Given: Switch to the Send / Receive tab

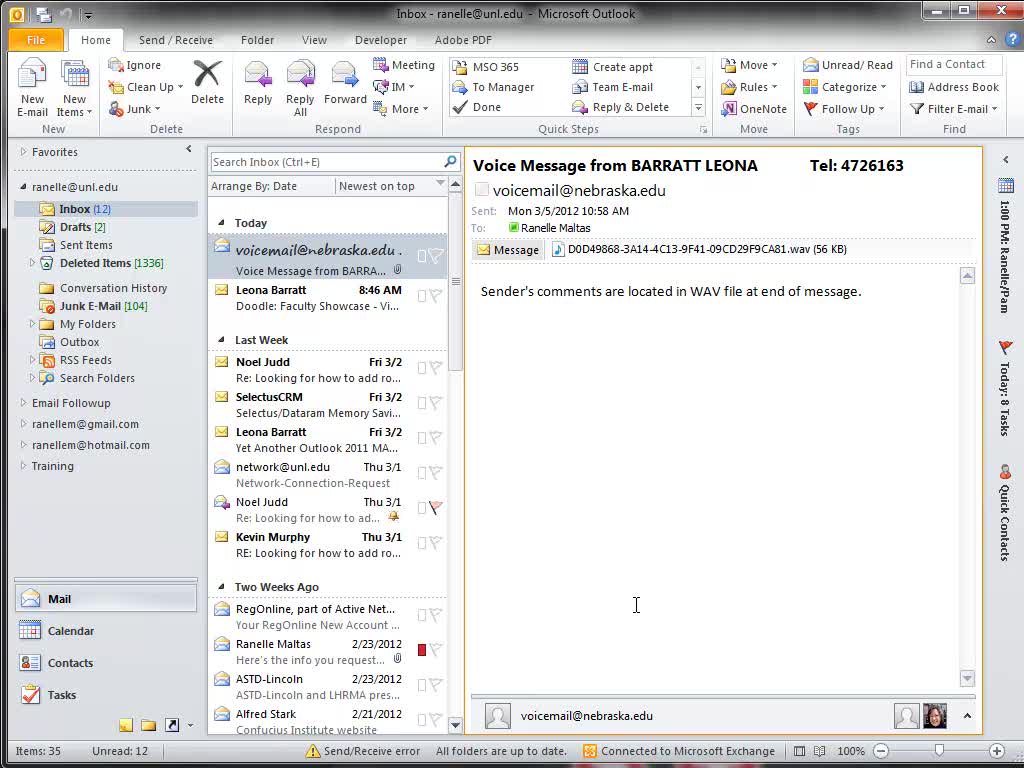Looking at the screenshot, I should (176, 40).
